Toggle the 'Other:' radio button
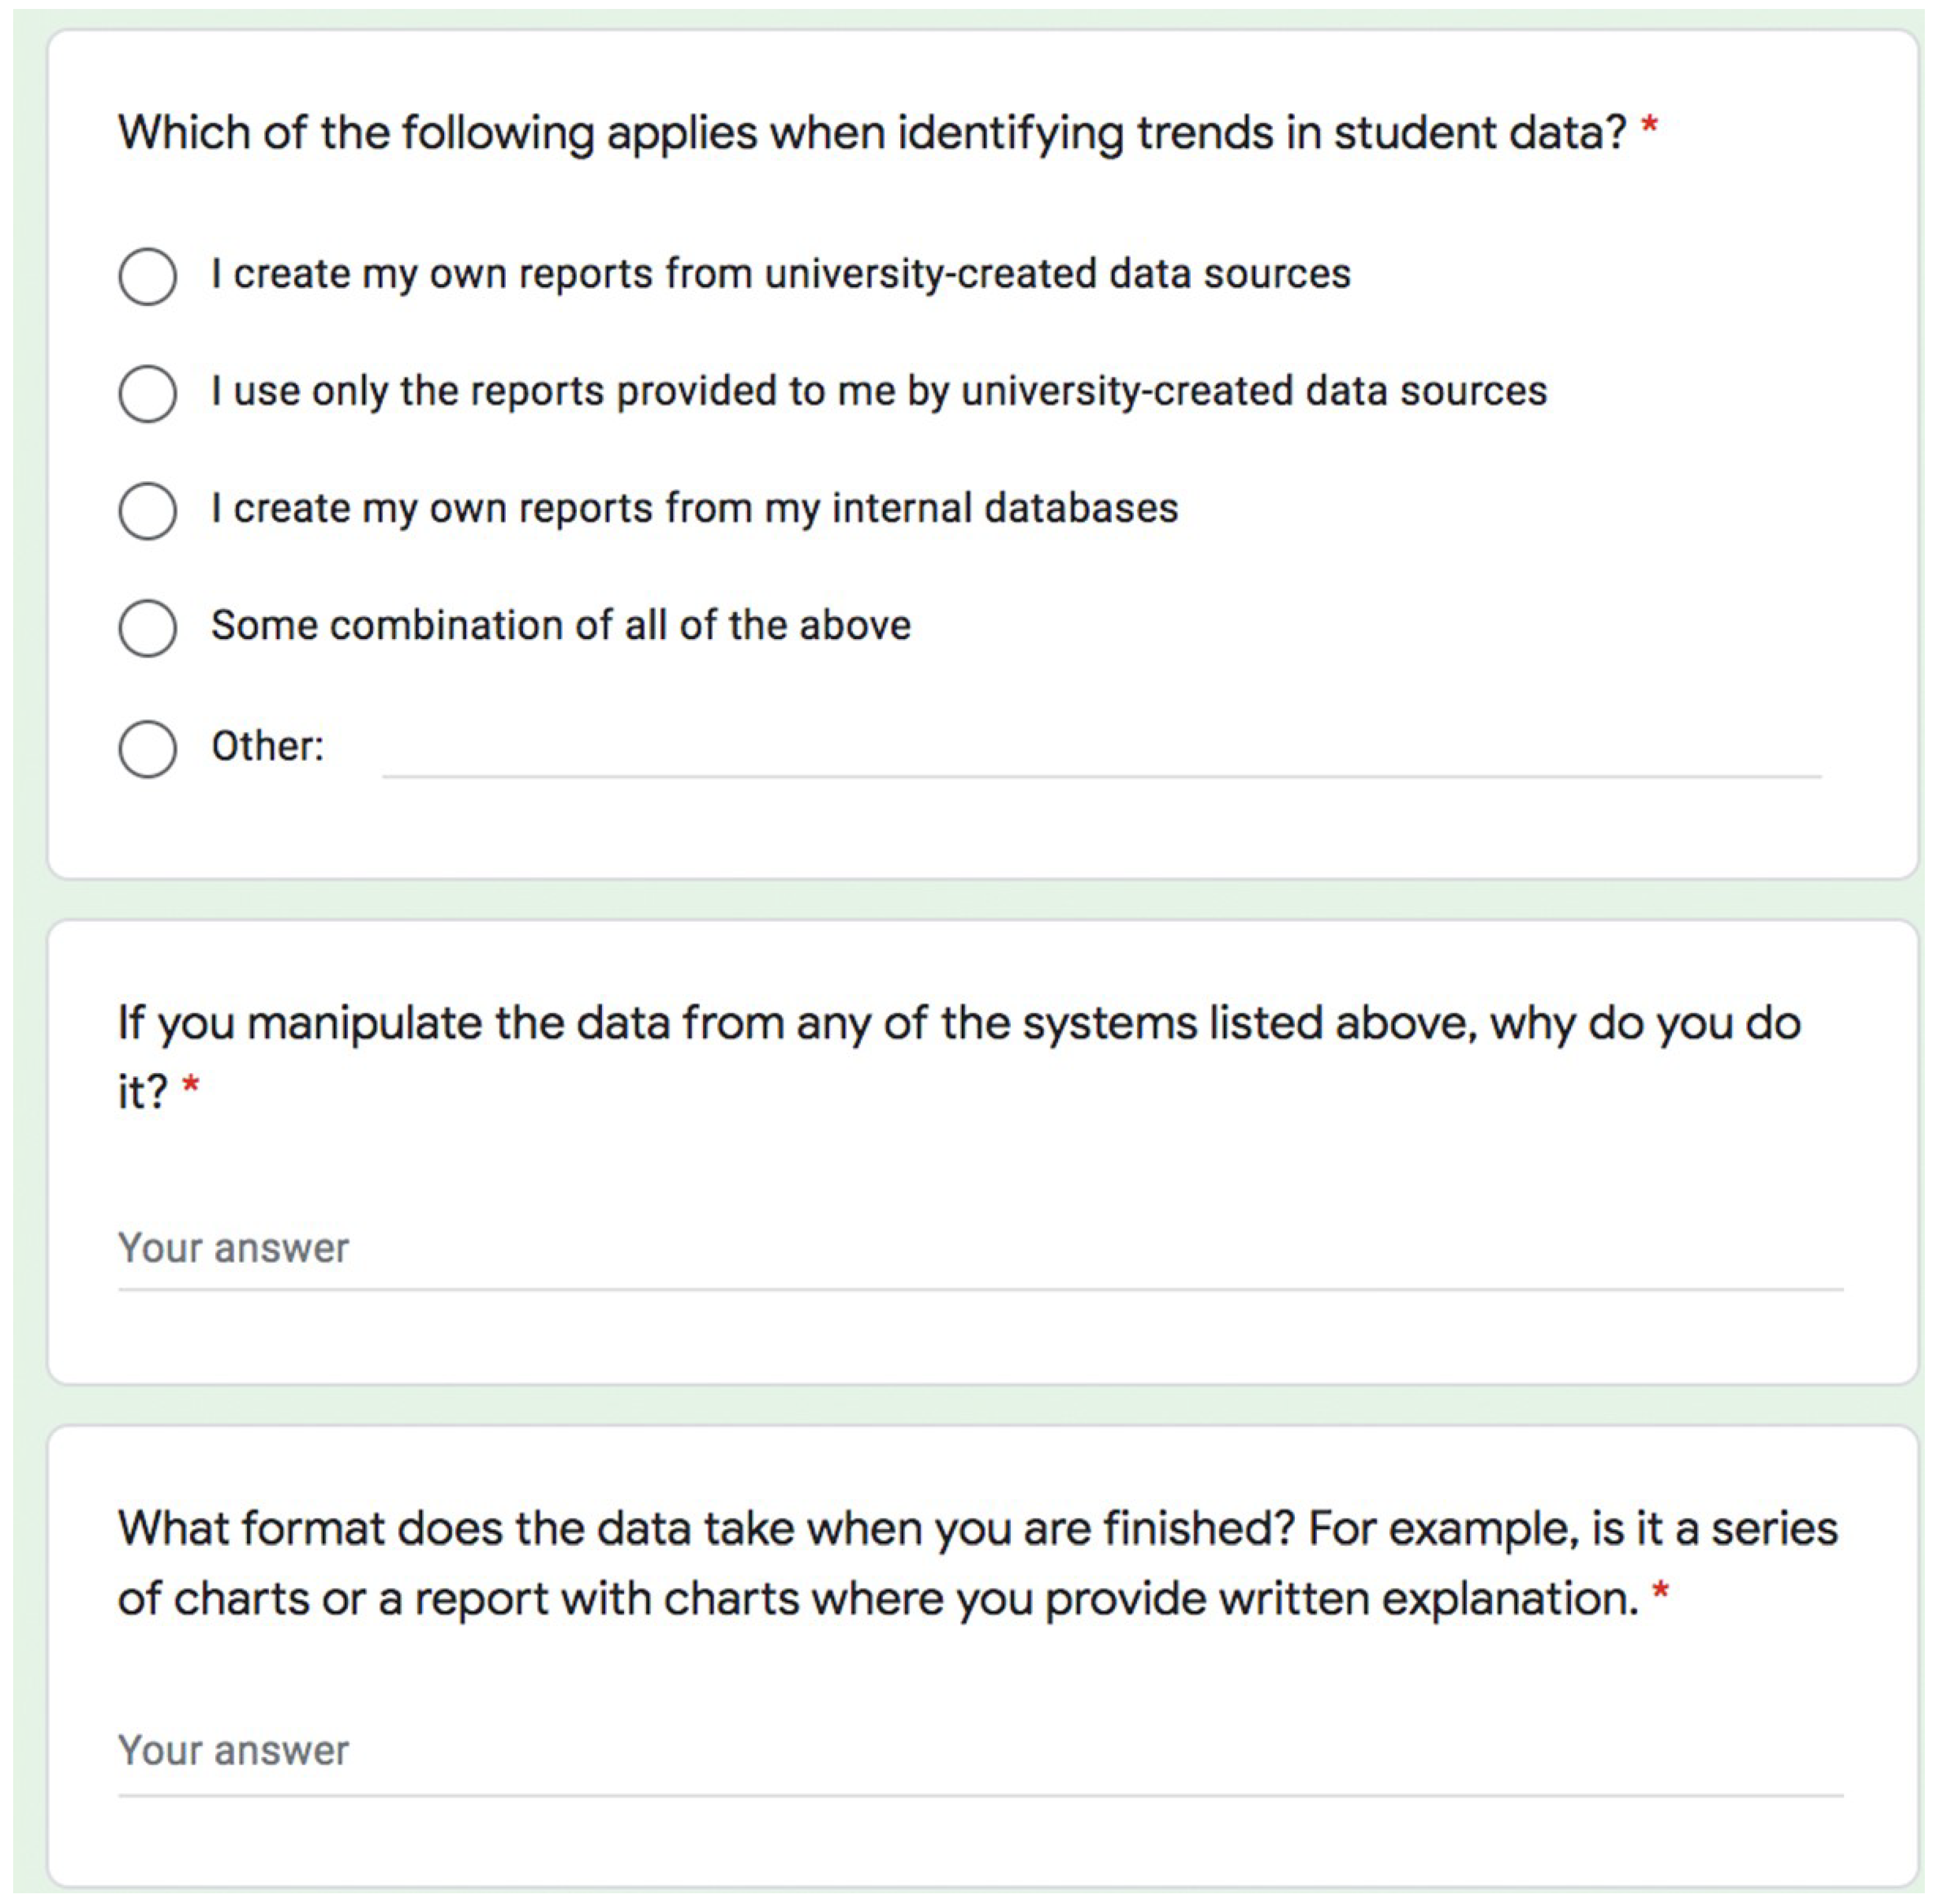This screenshot has height=1904, width=1941. click(x=148, y=748)
